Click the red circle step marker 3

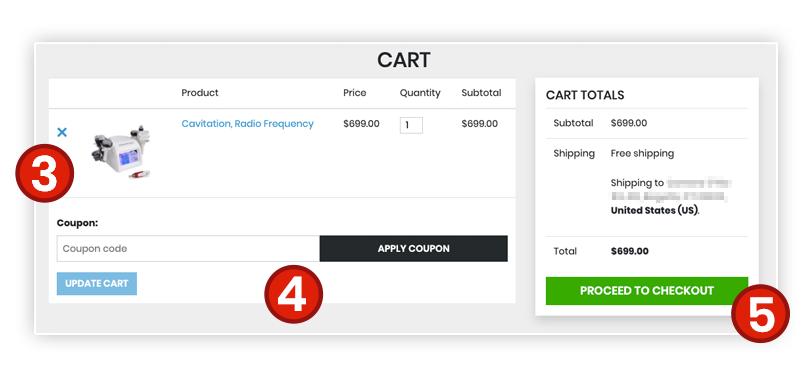(44, 173)
